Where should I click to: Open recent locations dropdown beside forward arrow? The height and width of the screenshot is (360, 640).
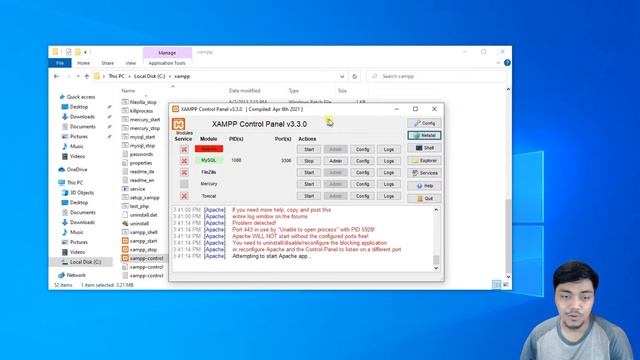tap(78, 76)
